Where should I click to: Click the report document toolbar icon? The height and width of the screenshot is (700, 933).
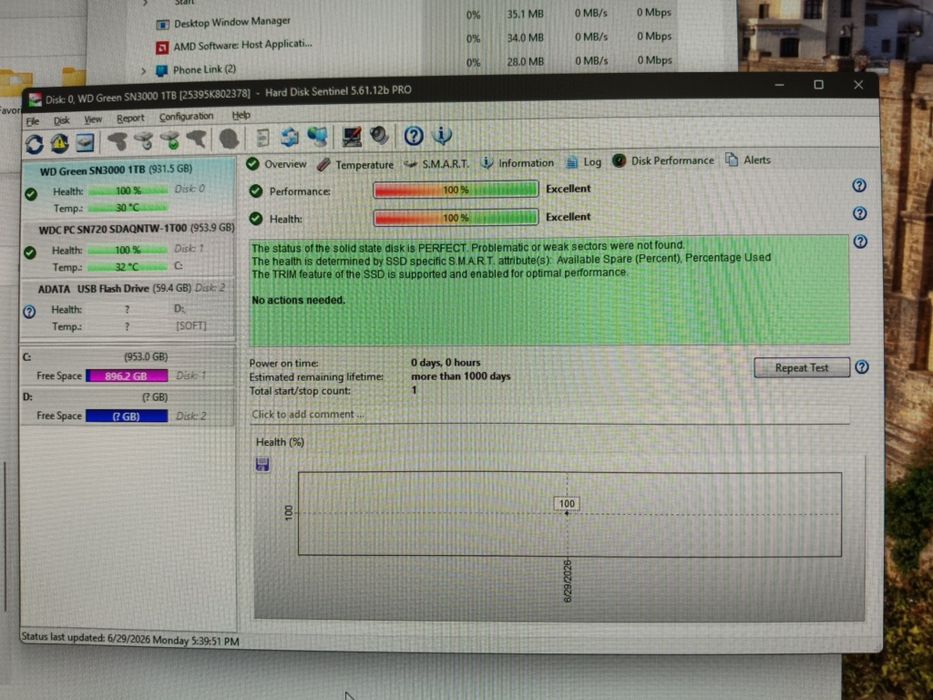[x=262, y=138]
